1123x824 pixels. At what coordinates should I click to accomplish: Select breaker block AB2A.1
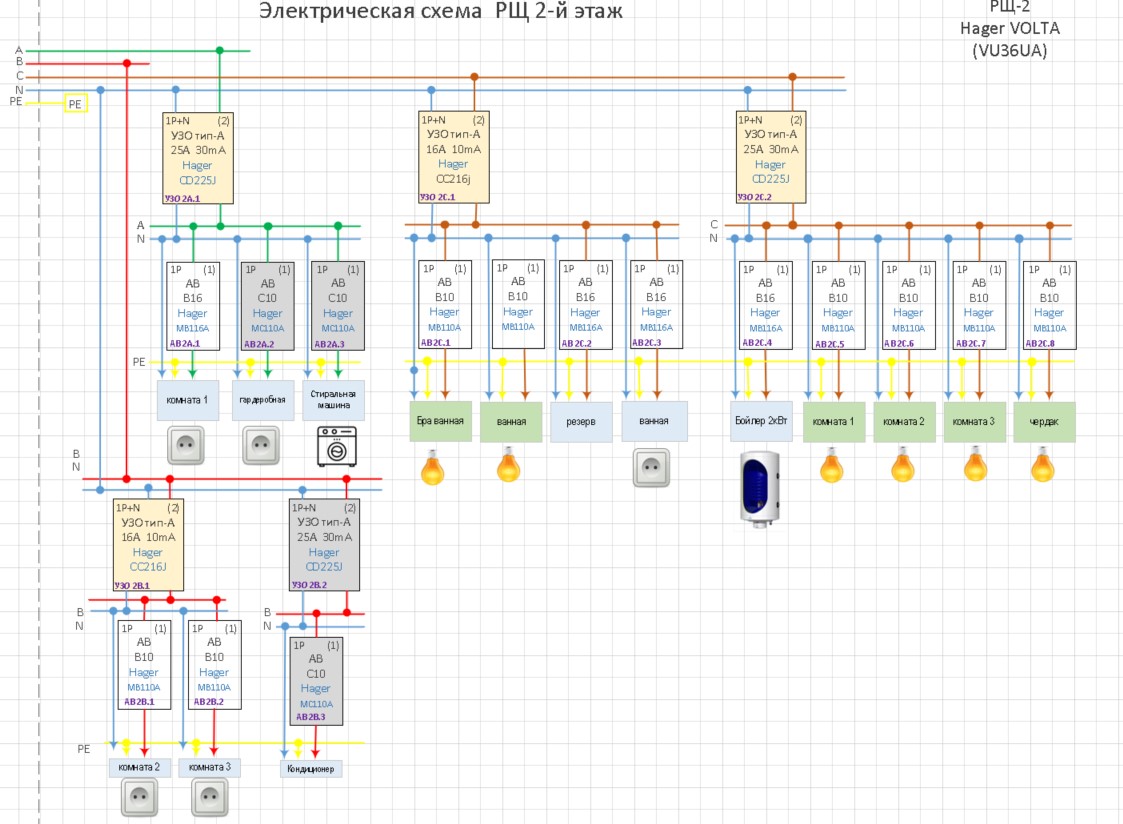click(193, 306)
